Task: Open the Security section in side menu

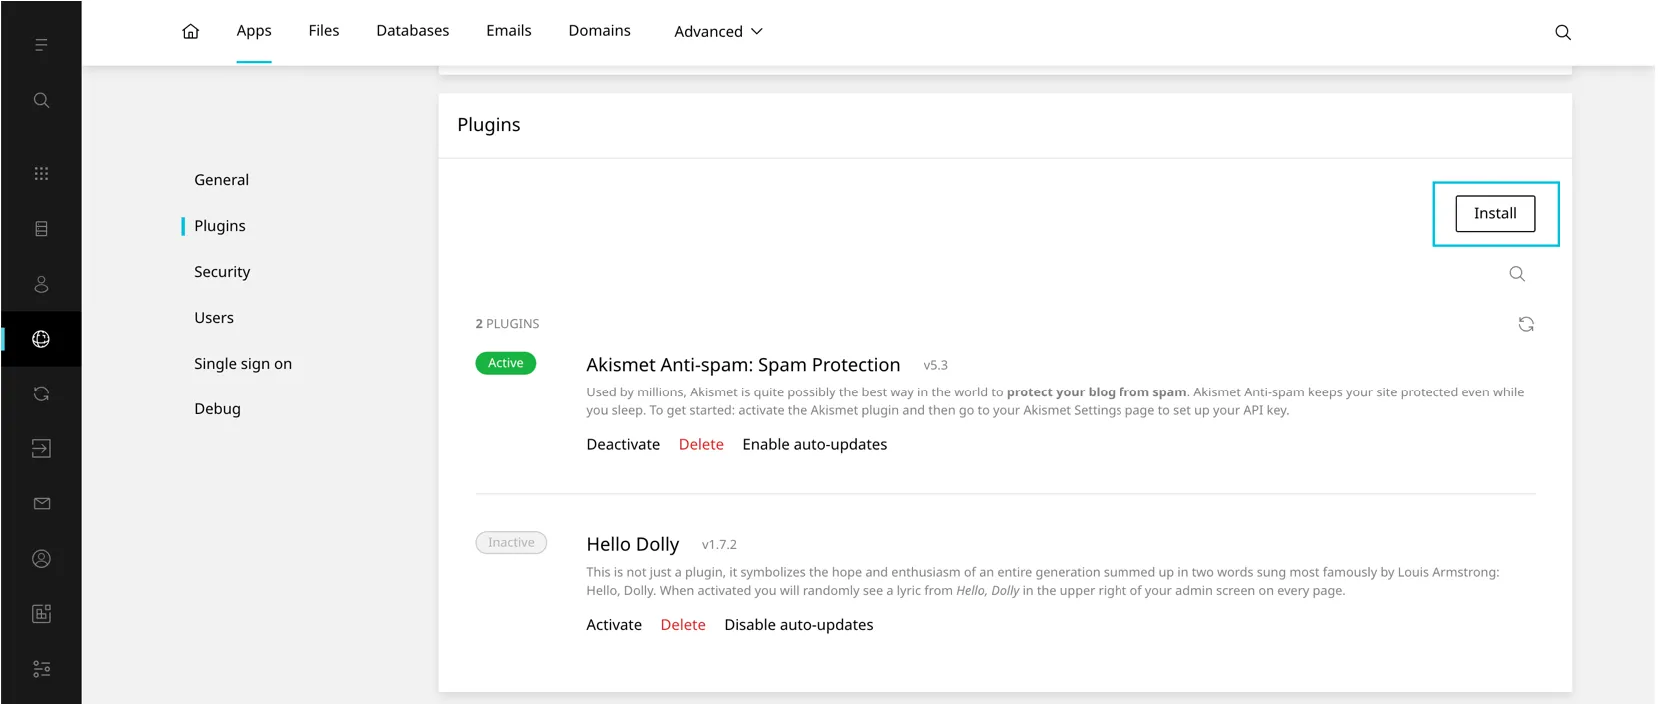Action: 222,272
